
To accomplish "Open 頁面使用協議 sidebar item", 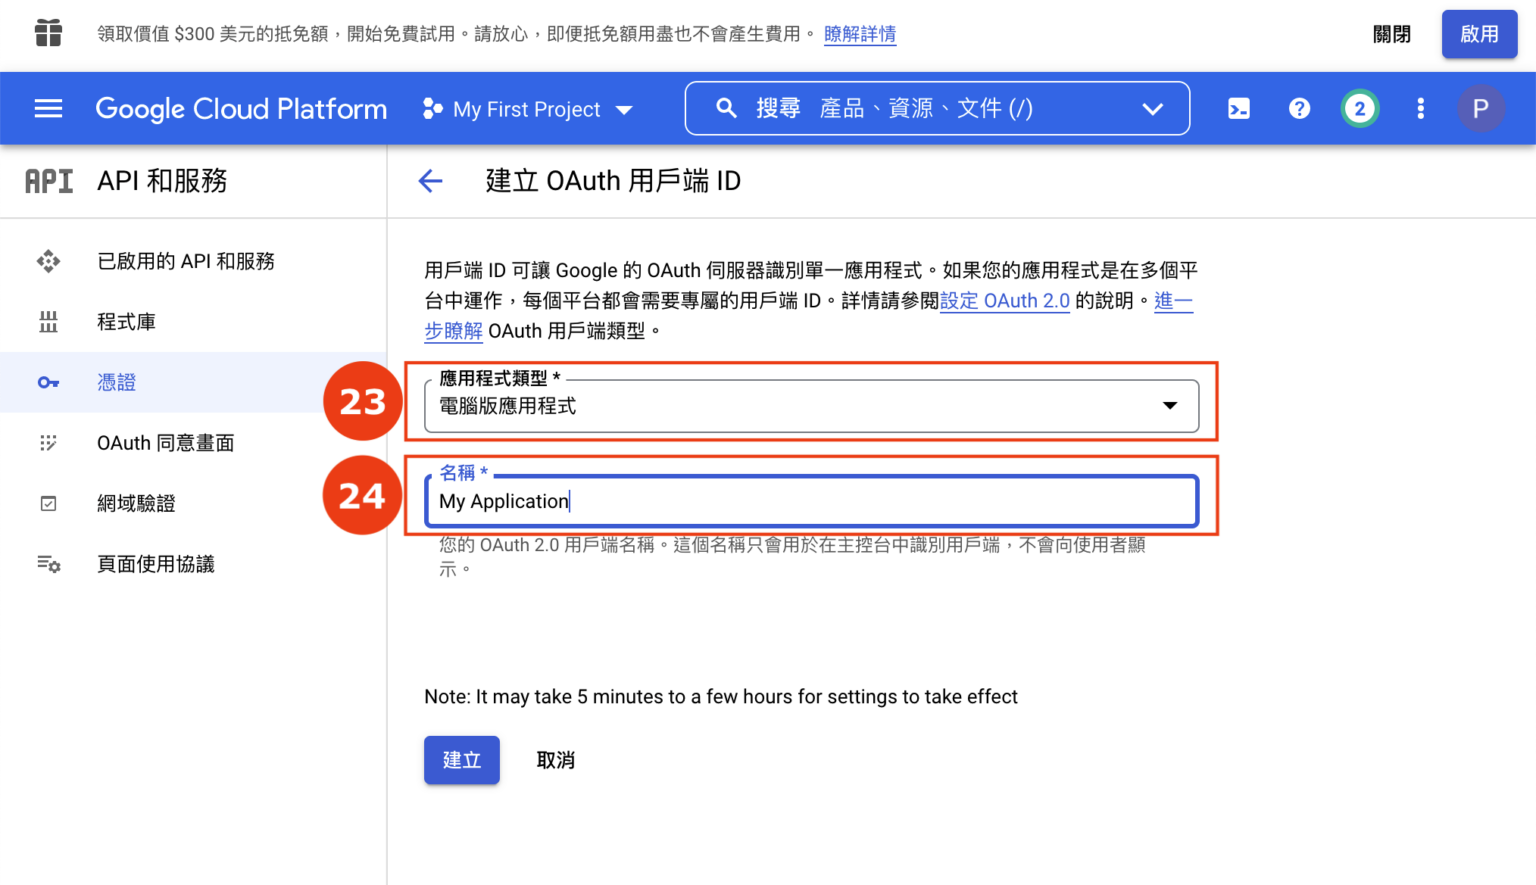I will coord(156,564).
